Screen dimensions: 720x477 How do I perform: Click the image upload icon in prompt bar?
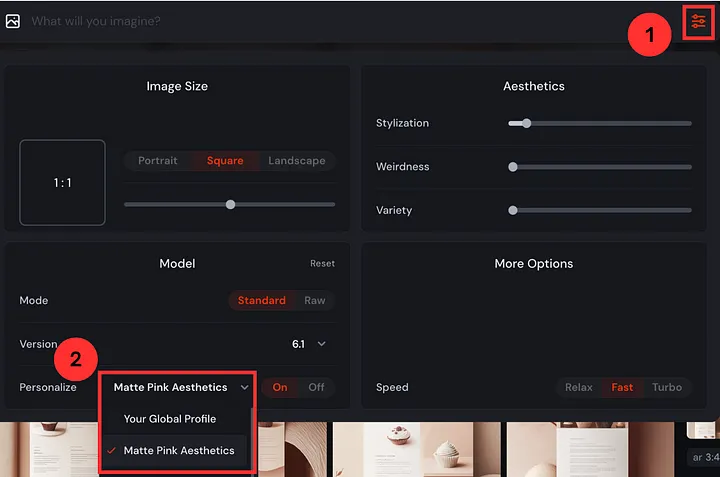[13, 21]
